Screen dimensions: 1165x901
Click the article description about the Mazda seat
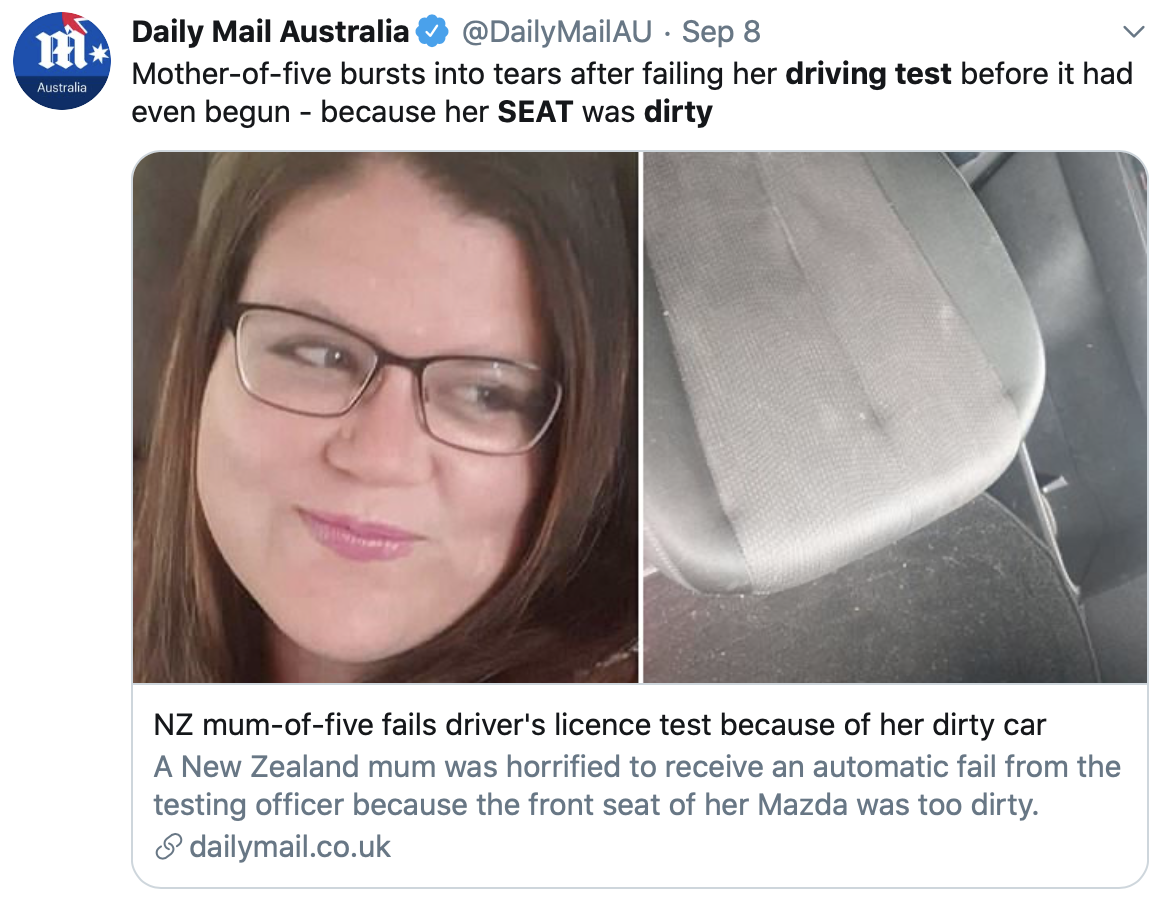coord(637,785)
